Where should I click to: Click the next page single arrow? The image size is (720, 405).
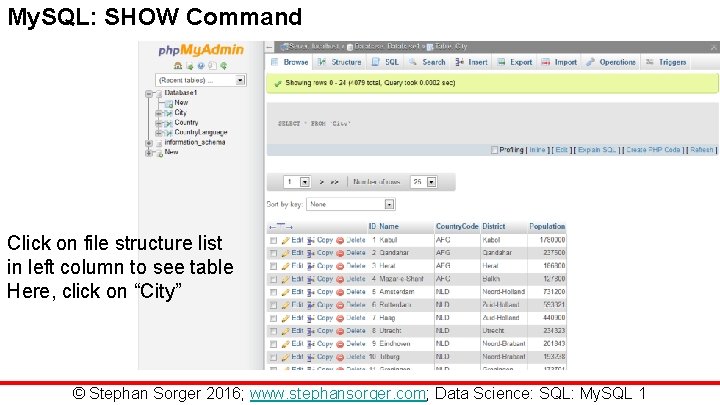[321, 182]
